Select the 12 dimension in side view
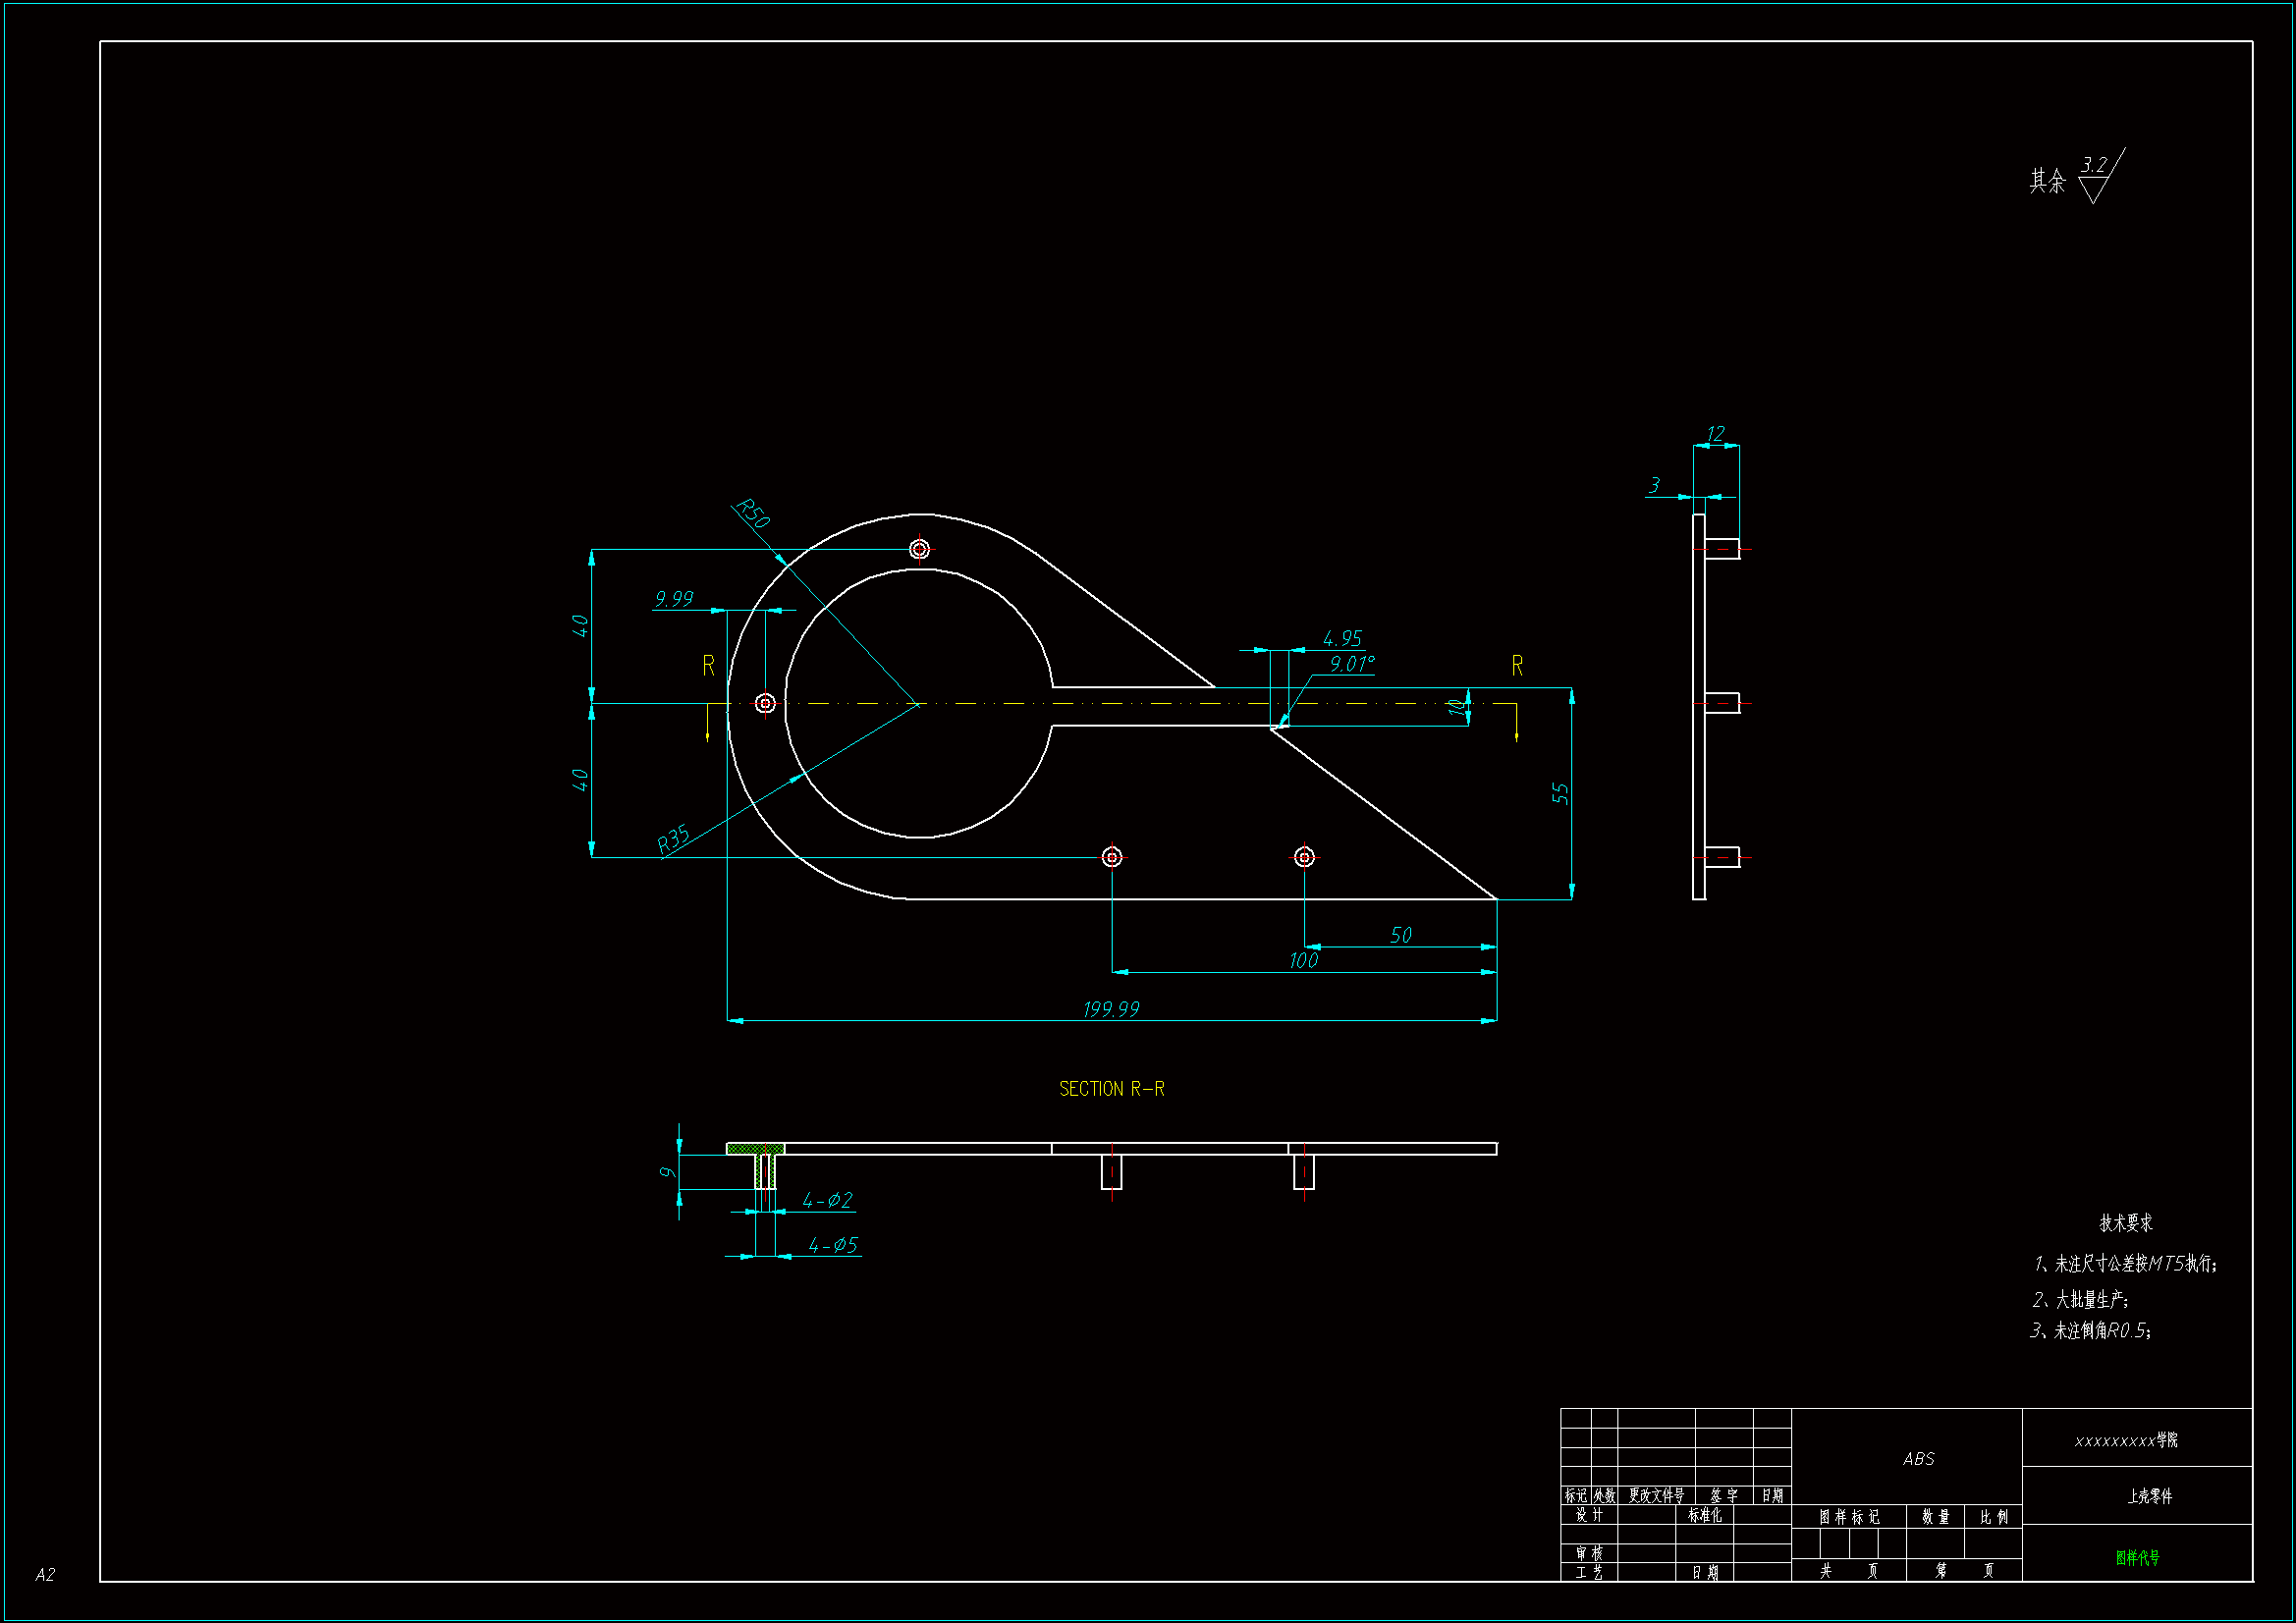Screen dimensions: 2296x1623 (1715, 433)
